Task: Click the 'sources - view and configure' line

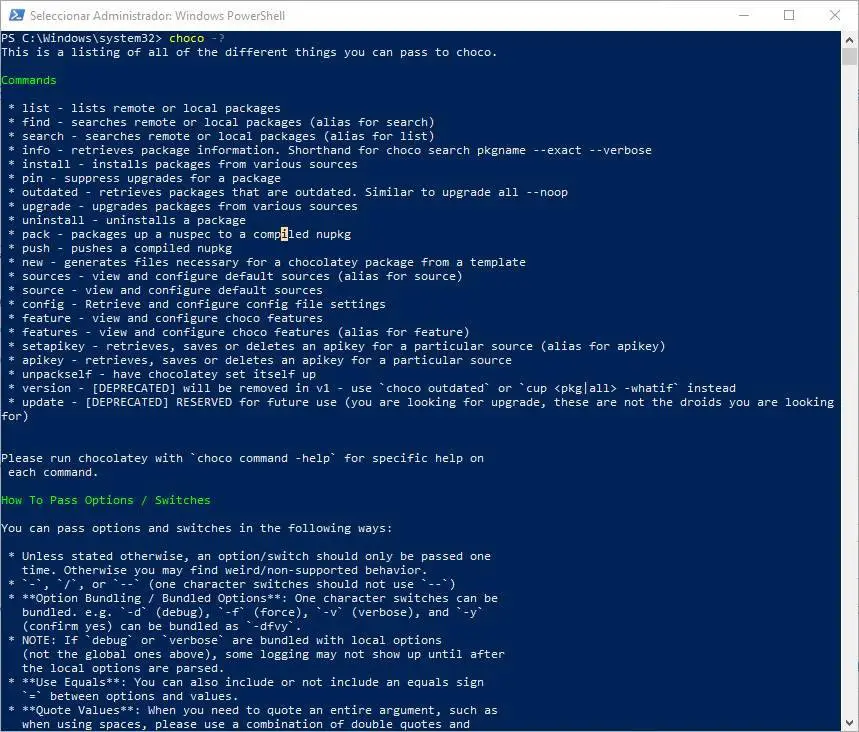Action: 236,276
